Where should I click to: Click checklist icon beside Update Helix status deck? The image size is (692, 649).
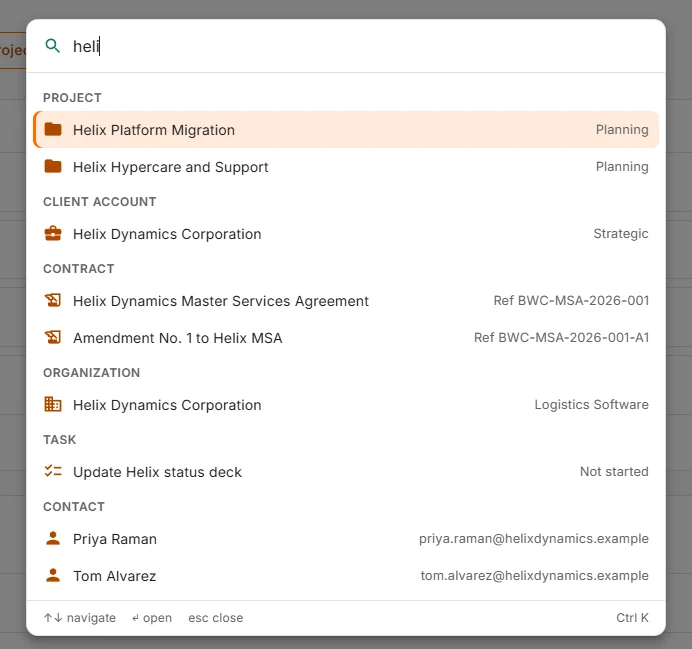tap(53, 471)
